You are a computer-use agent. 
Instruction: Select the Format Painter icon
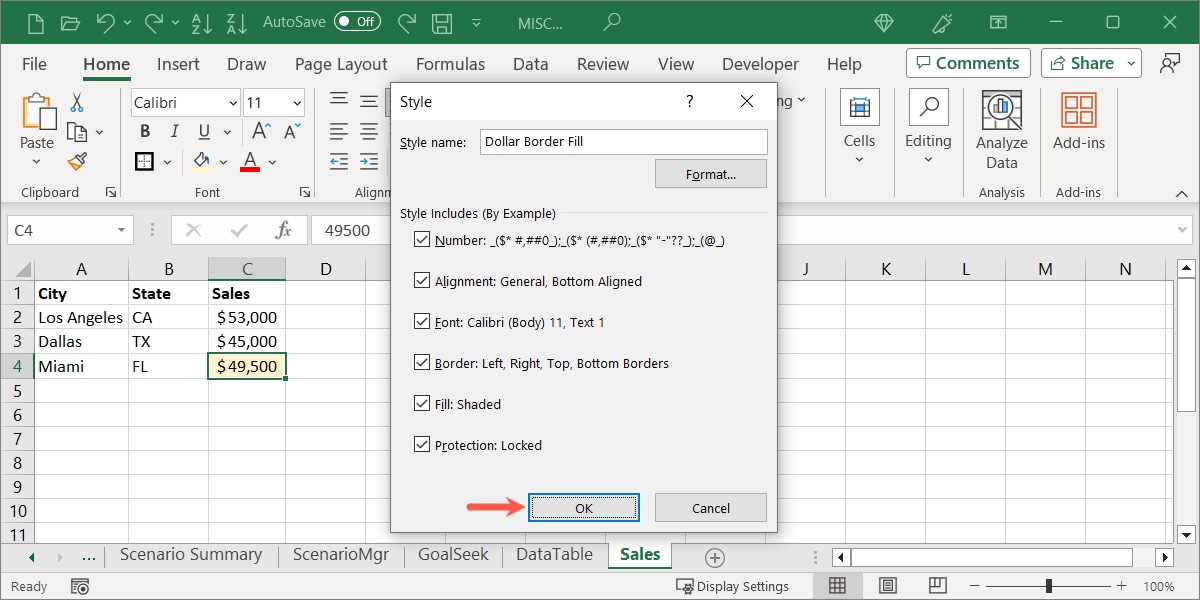click(x=77, y=161)
